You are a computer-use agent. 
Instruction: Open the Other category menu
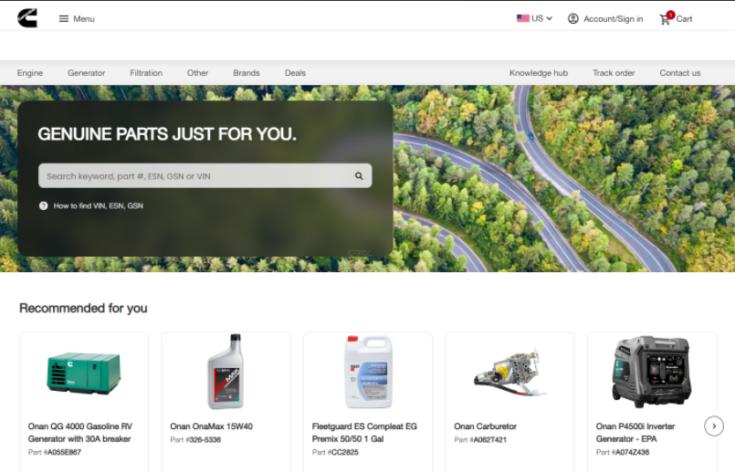197,73
